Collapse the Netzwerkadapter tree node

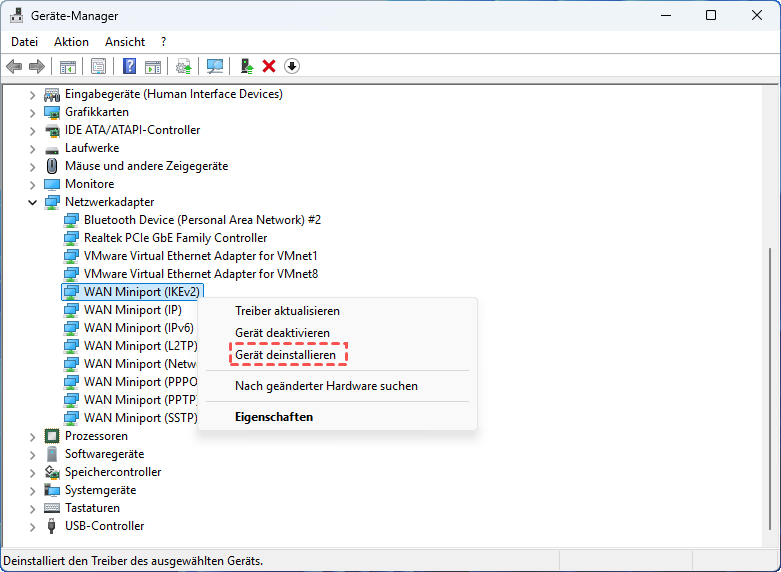(32, 202)
